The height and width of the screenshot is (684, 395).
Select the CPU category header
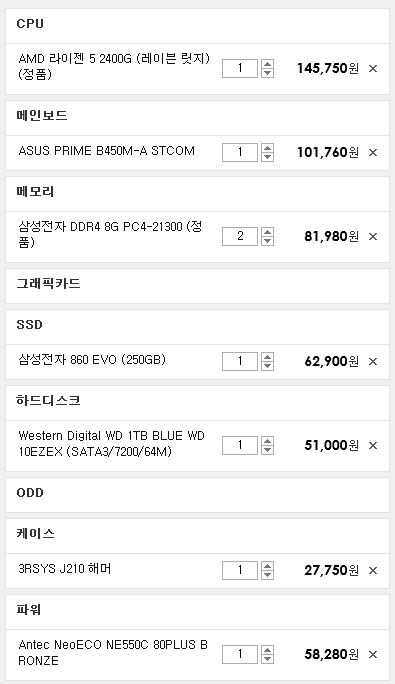coord(197,26)
